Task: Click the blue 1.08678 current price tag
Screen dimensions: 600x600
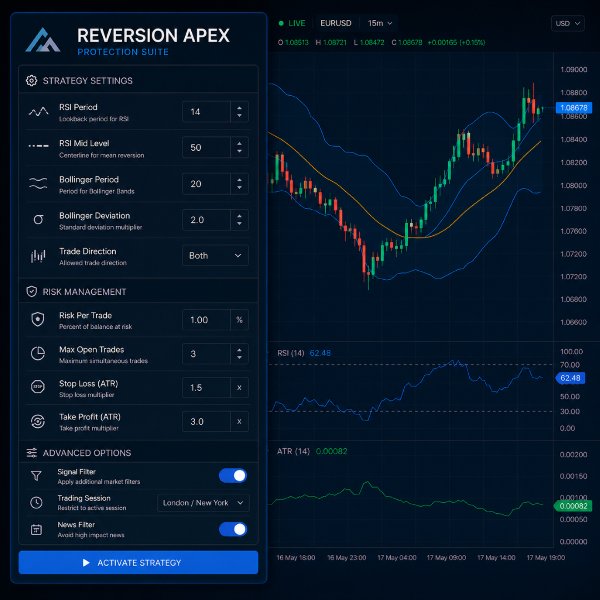Action: point(574,108)
